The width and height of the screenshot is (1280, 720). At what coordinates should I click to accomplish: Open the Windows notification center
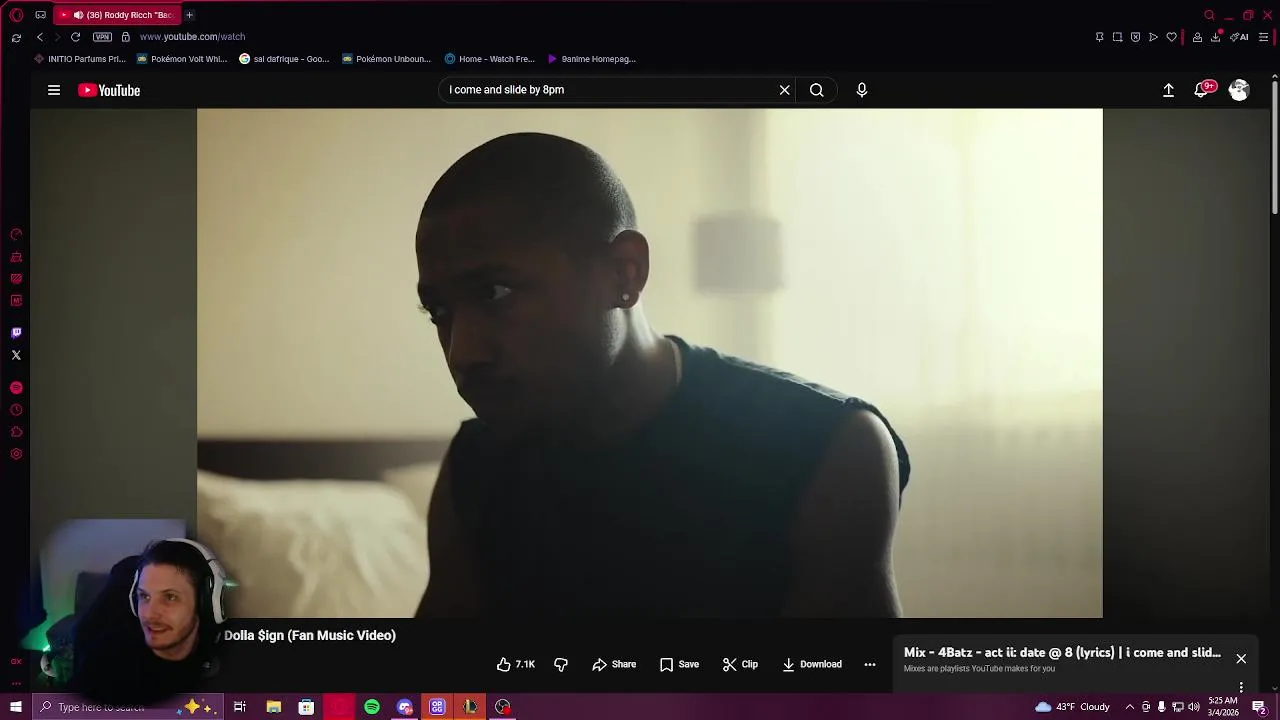pos(1259,707)
